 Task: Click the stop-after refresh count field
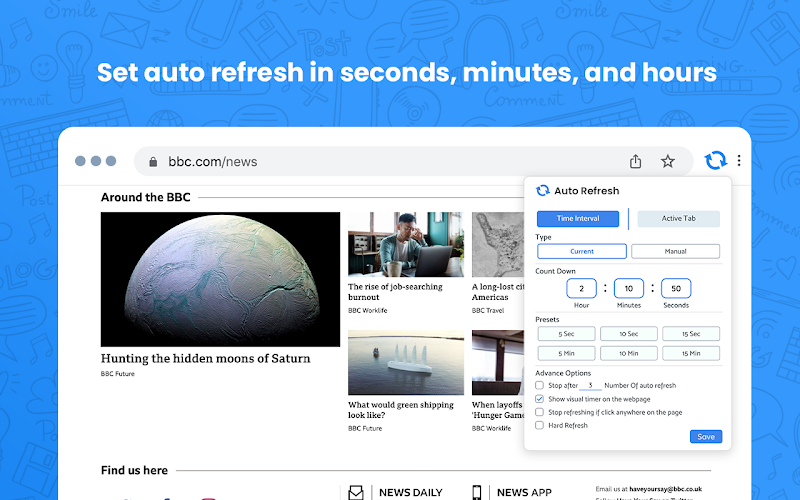590,386
